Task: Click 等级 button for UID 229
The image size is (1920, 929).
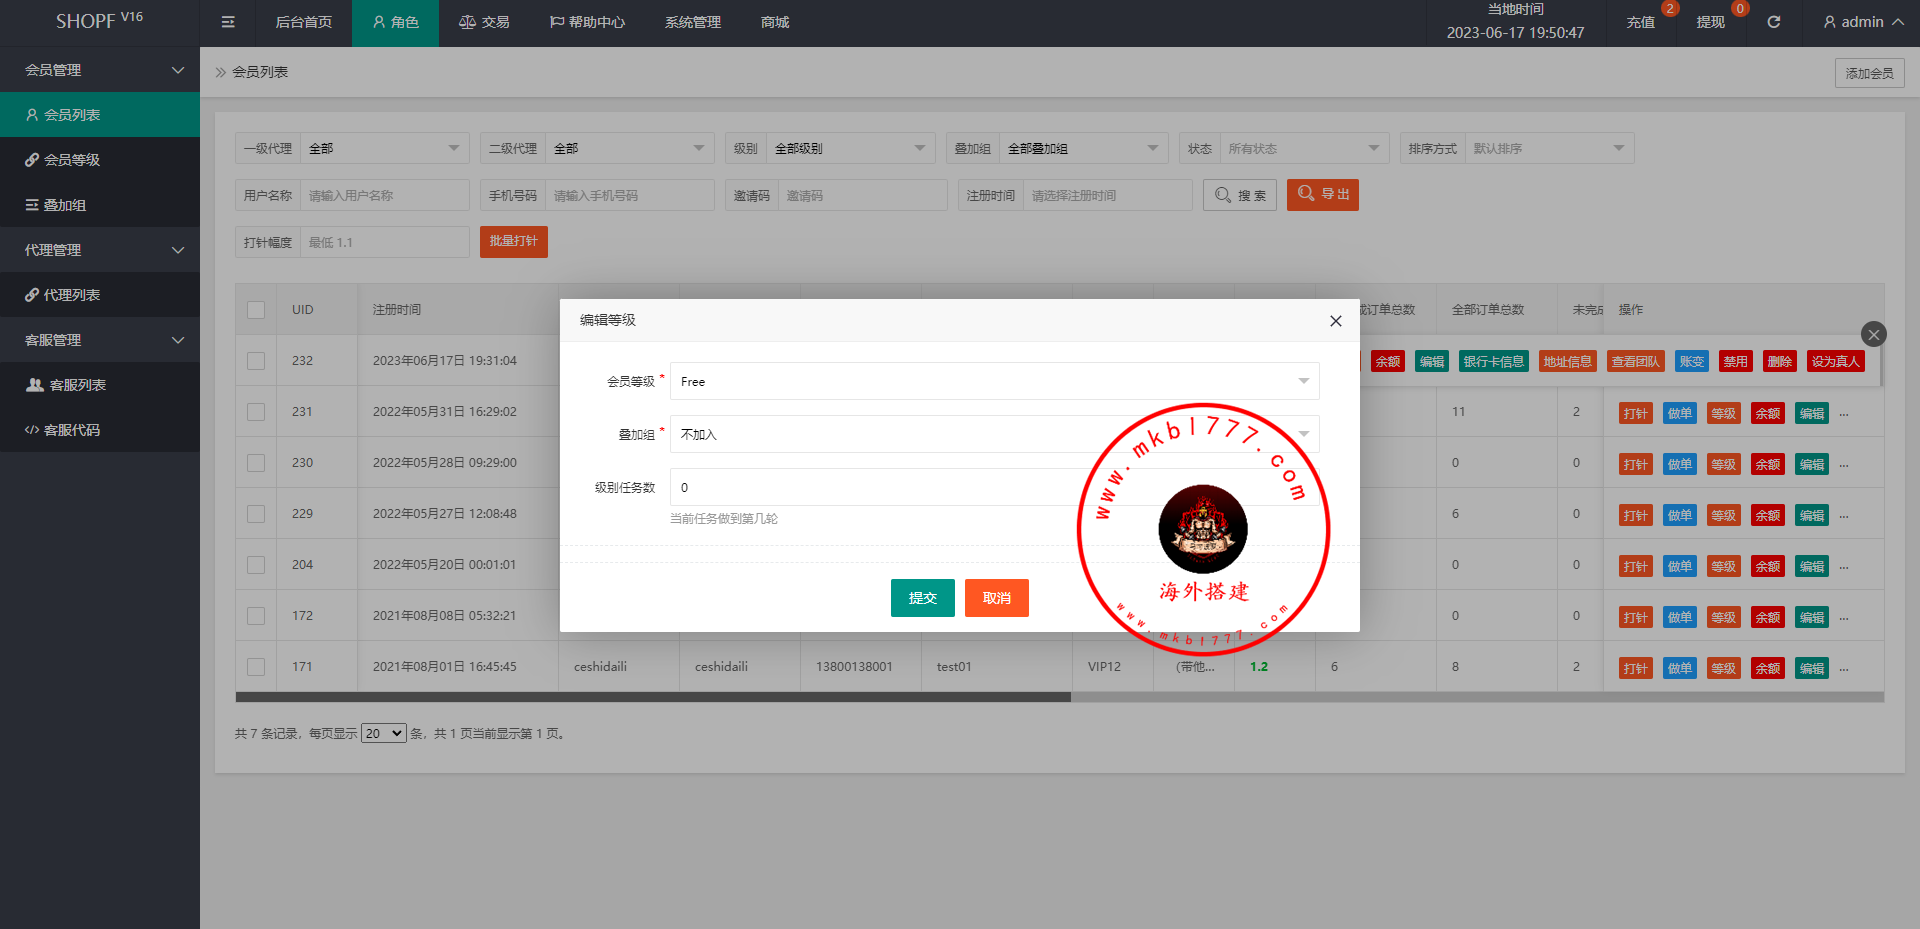Action: pos(1724,515)
